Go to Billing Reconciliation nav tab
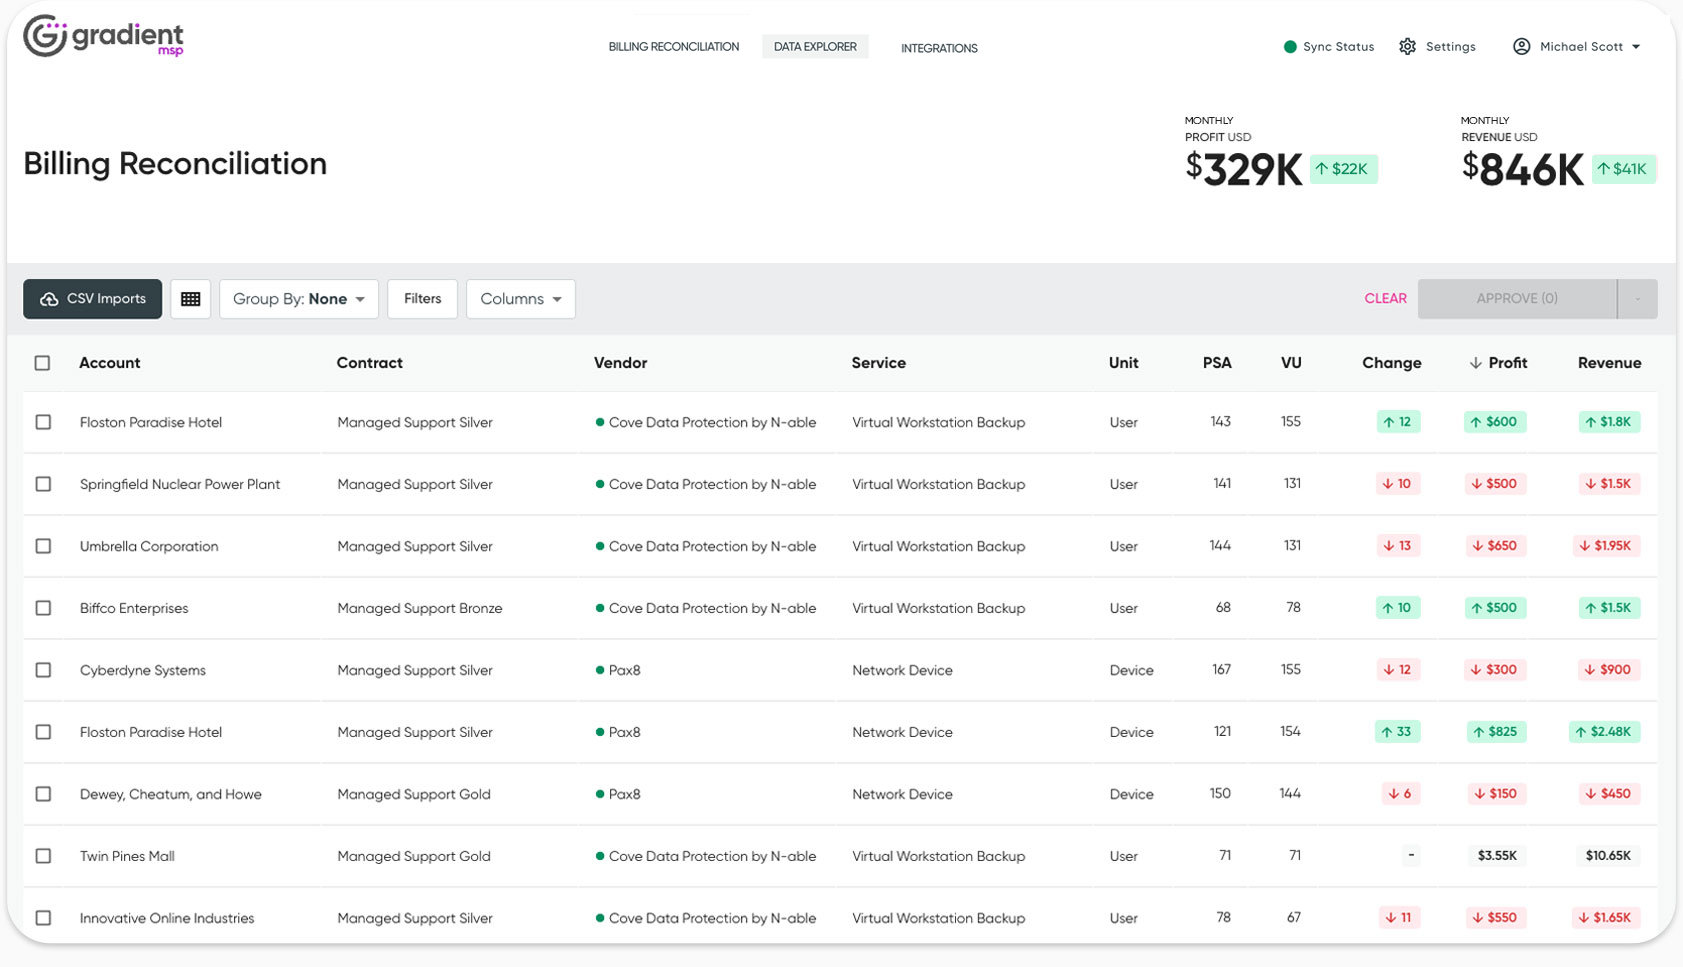This screenshot has height=967, width=1683. [x=674, y=47]
